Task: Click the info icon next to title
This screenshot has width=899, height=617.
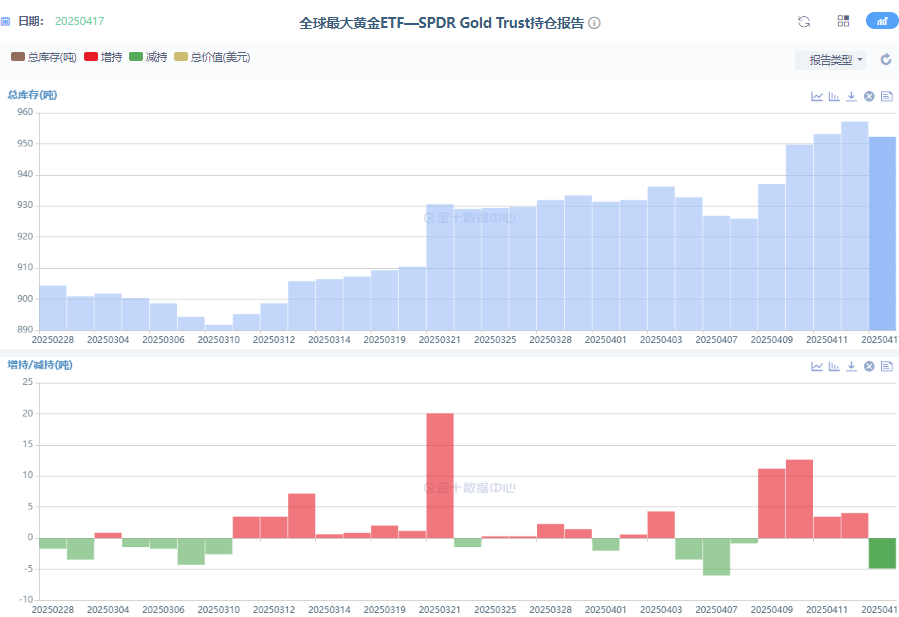Action: [x=595, y=23]
